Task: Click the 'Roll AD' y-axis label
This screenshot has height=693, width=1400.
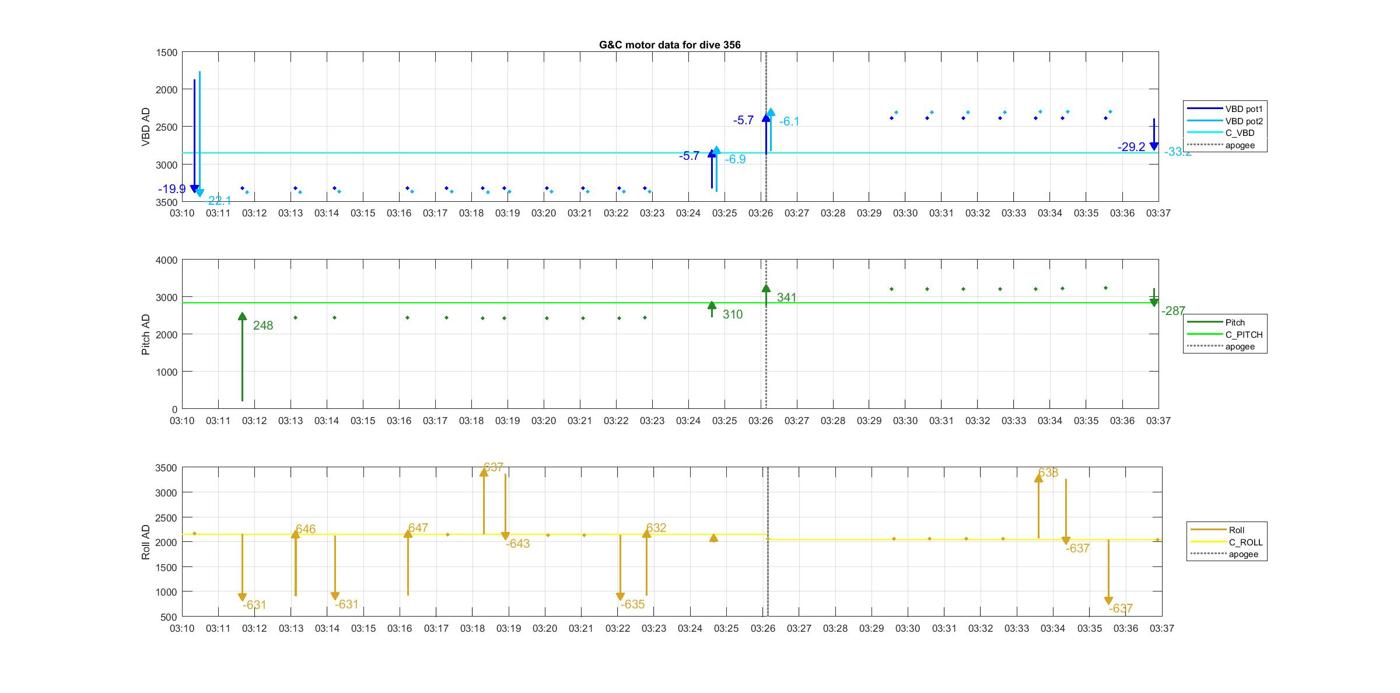Action: pyautogui.click(x=146, y=541)
